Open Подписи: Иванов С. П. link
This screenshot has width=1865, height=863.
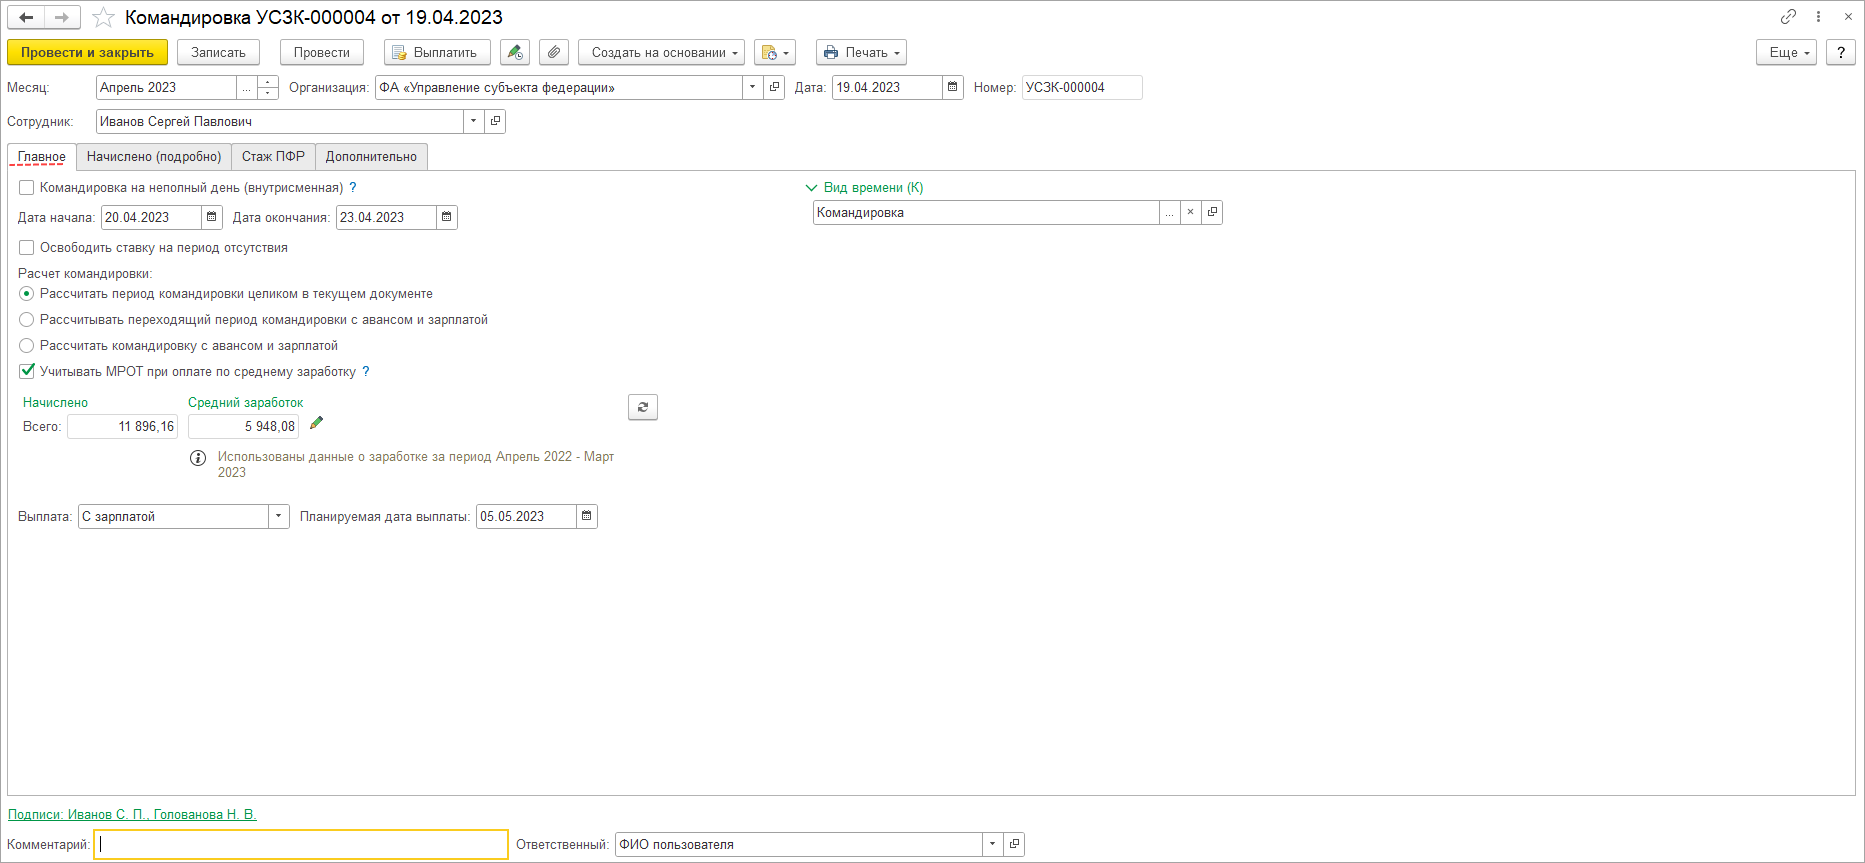point(132,814)
